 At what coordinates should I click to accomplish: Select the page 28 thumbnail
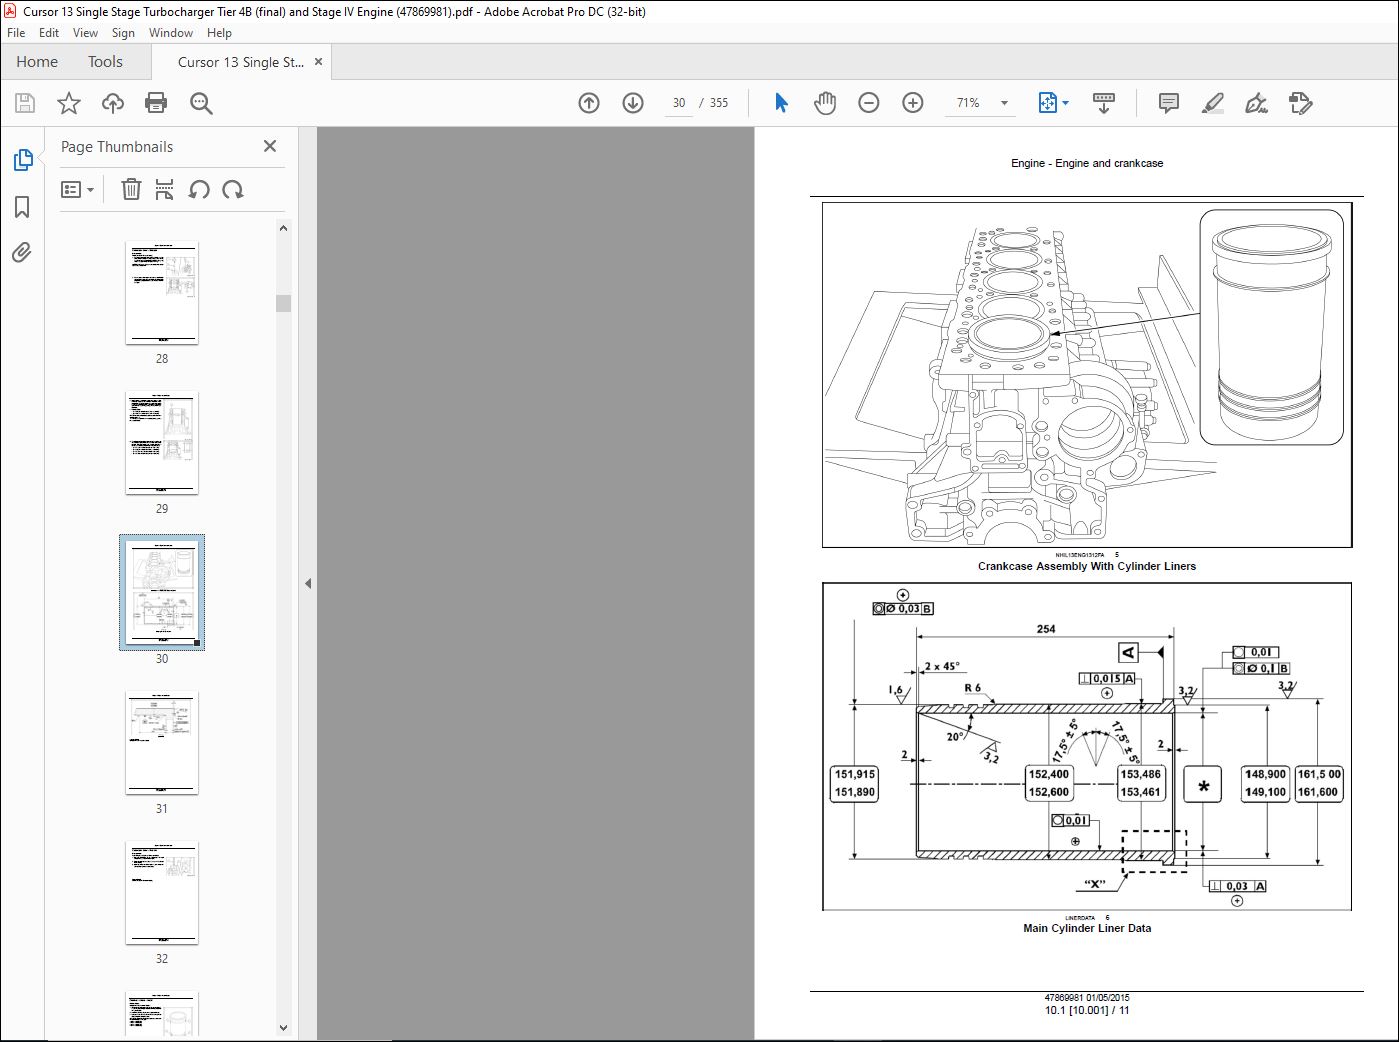tap(162, 293)
